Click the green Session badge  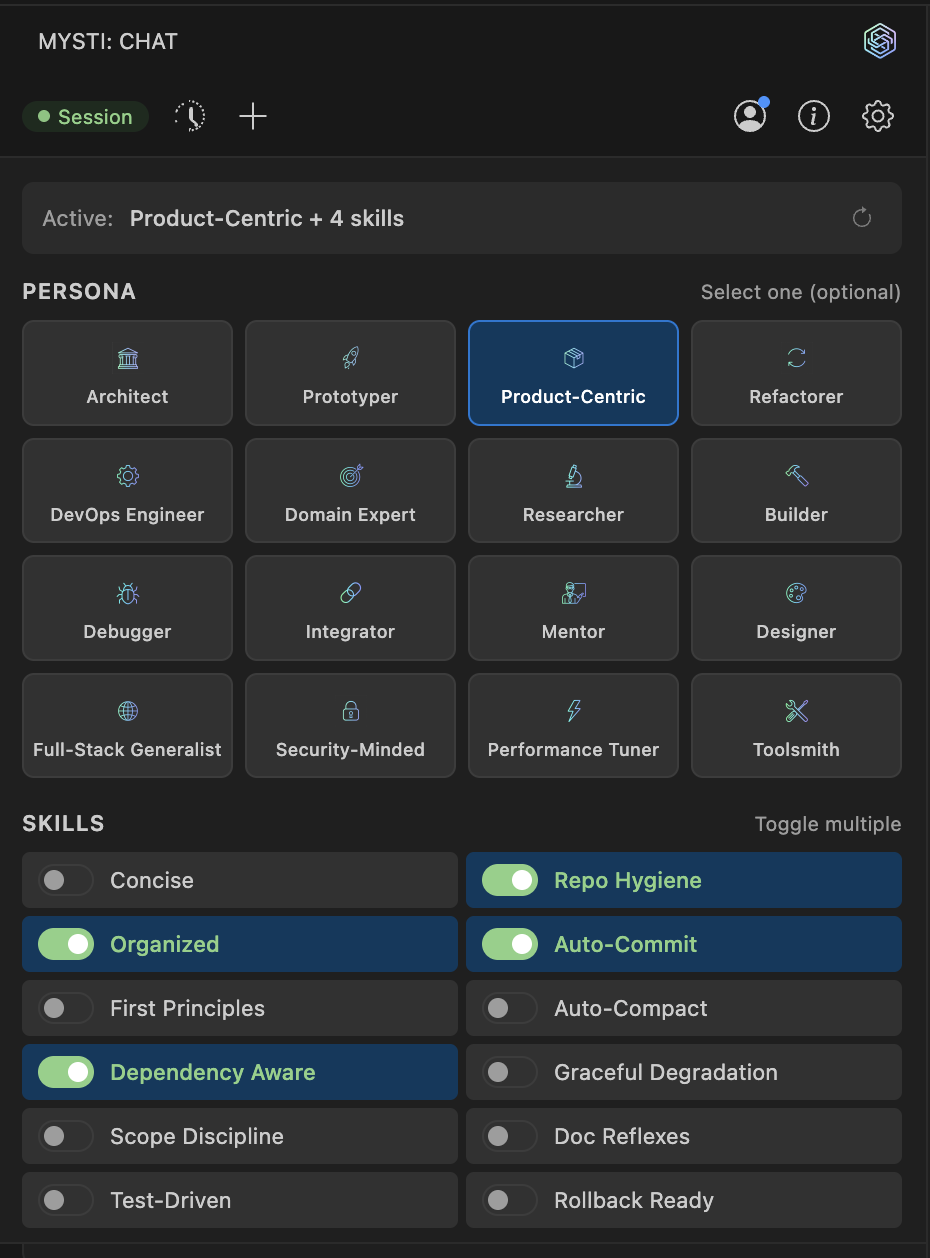[x=86, y=117]
